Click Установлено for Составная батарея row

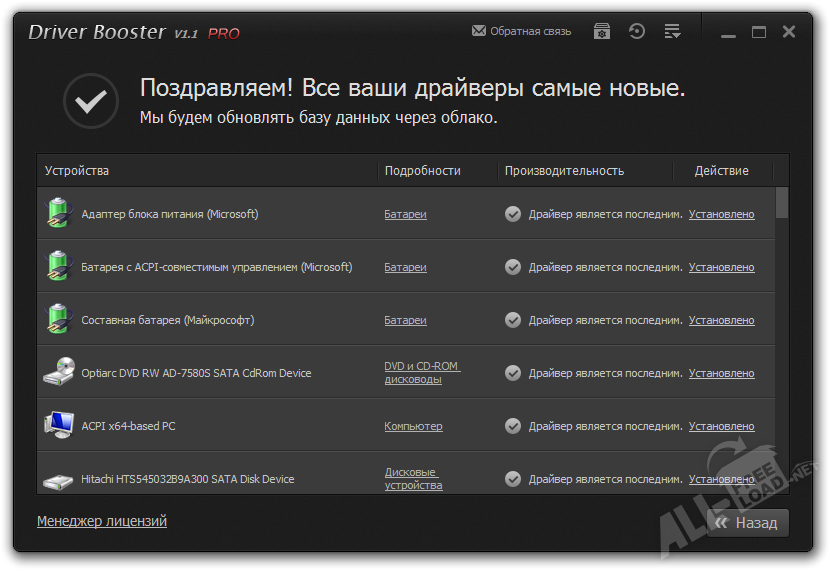[x=721, y=320]
